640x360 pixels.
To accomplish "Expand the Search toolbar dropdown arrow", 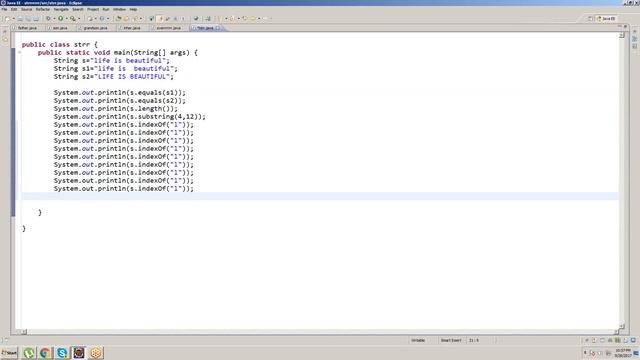I will click(141, 18).
